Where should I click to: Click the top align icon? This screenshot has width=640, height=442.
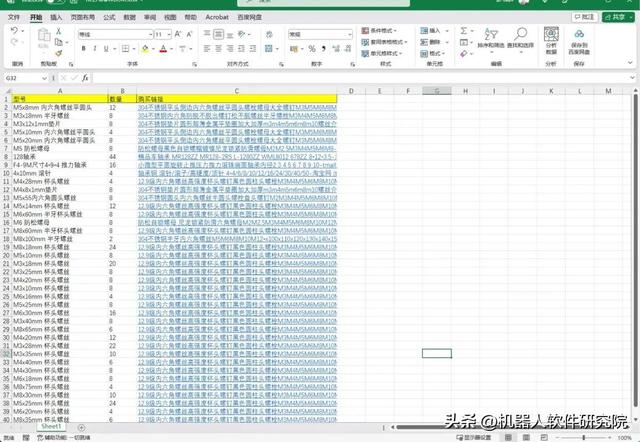tap(207, 34)
